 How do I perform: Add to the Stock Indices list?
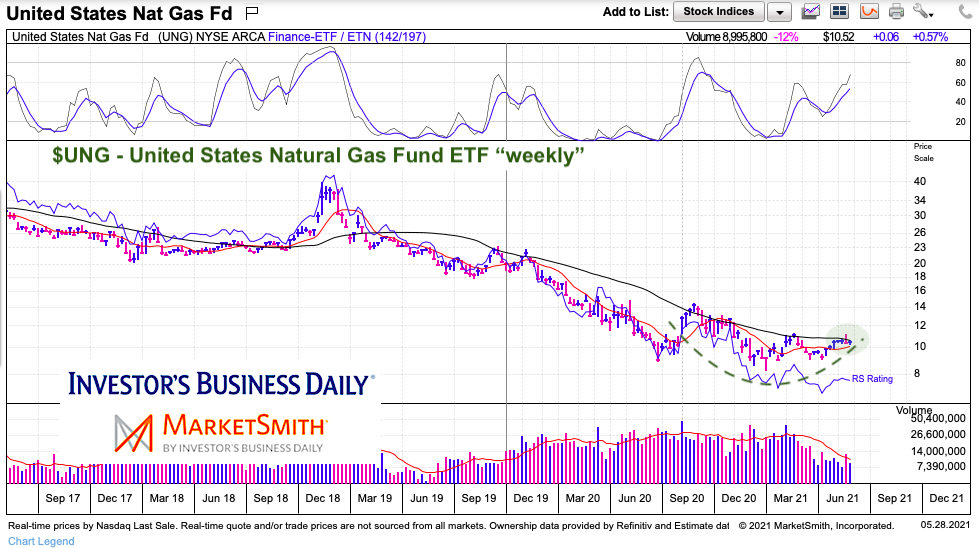point(718,11)
